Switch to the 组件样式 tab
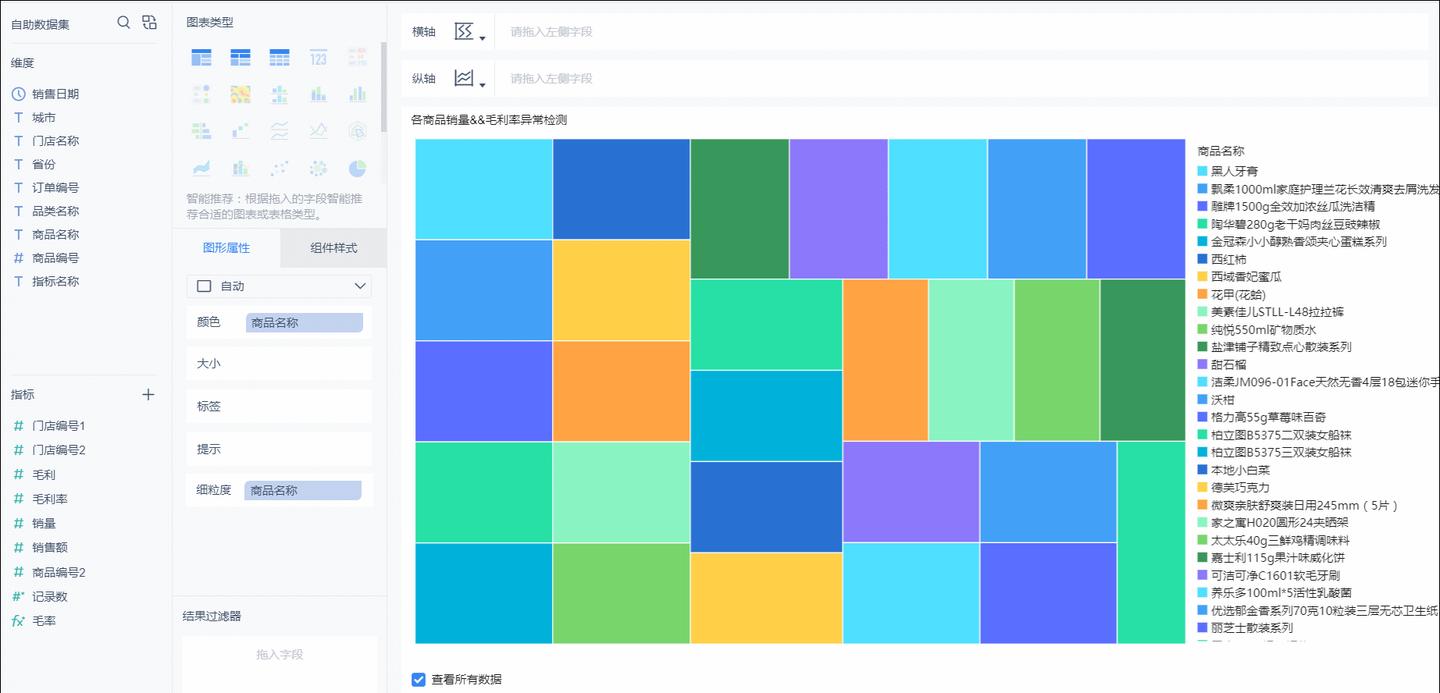This screenshot has width=1440, height=693. point(332,247)
